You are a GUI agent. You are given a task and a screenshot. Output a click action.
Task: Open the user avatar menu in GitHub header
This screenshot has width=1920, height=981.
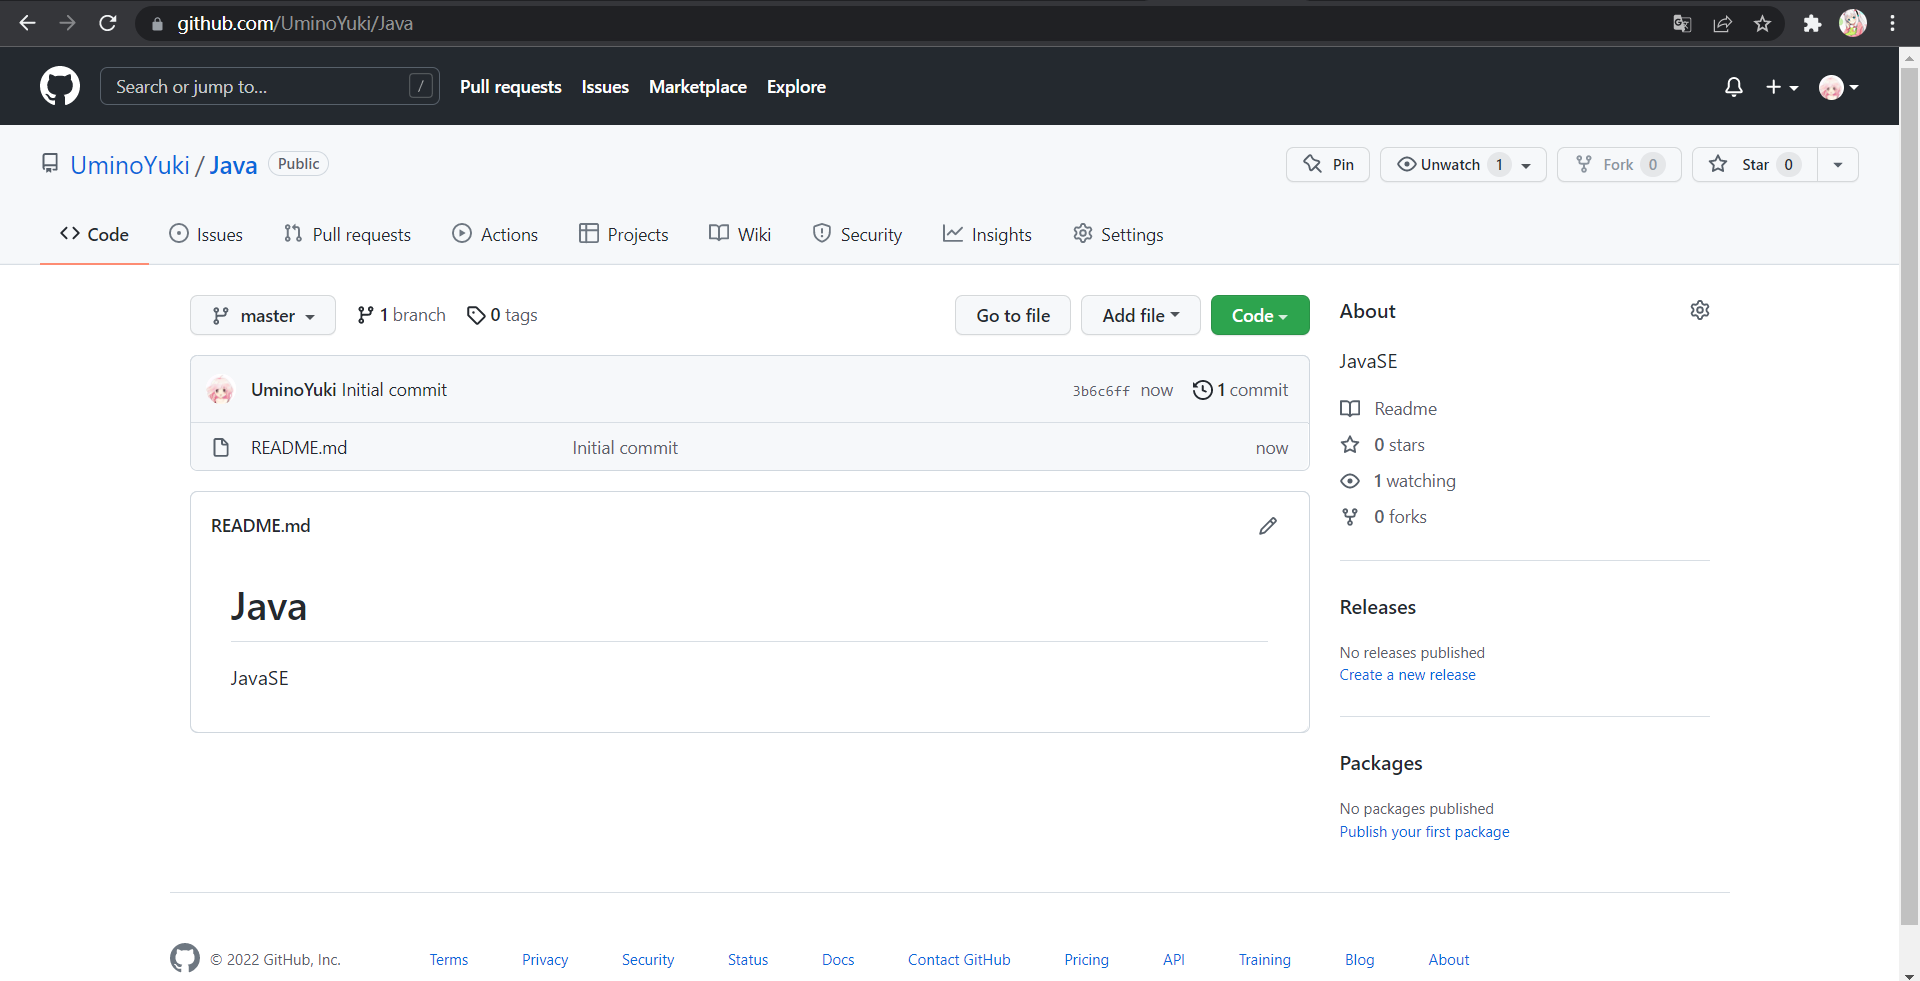coord(1839,87)
